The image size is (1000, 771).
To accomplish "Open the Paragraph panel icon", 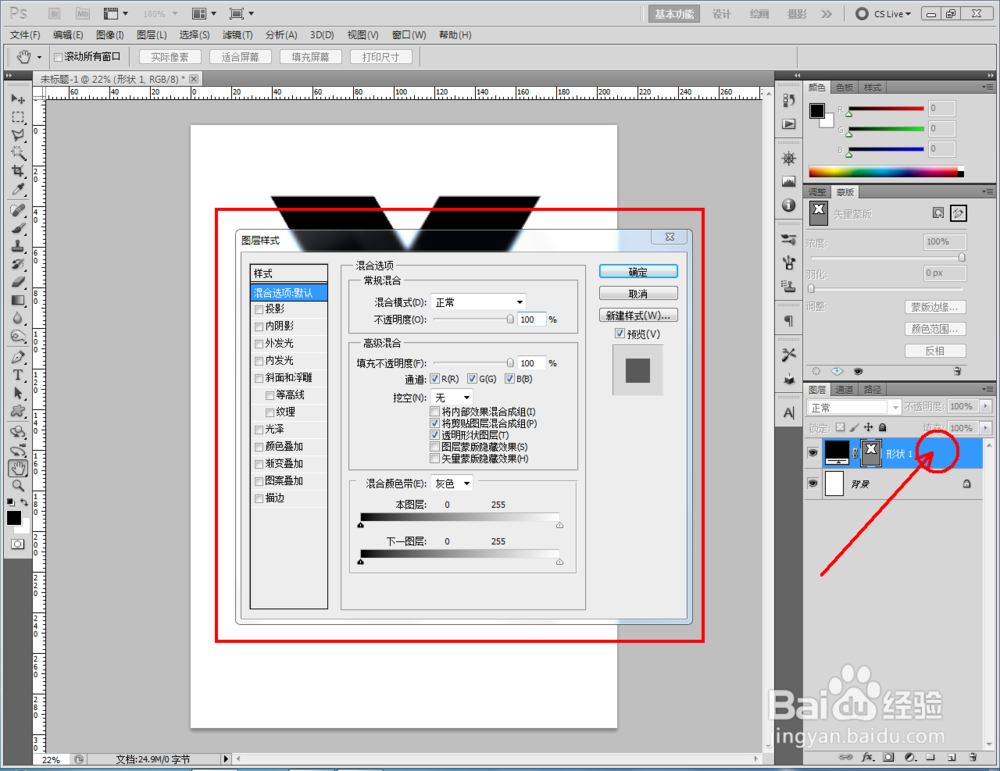I will point(789,320).
